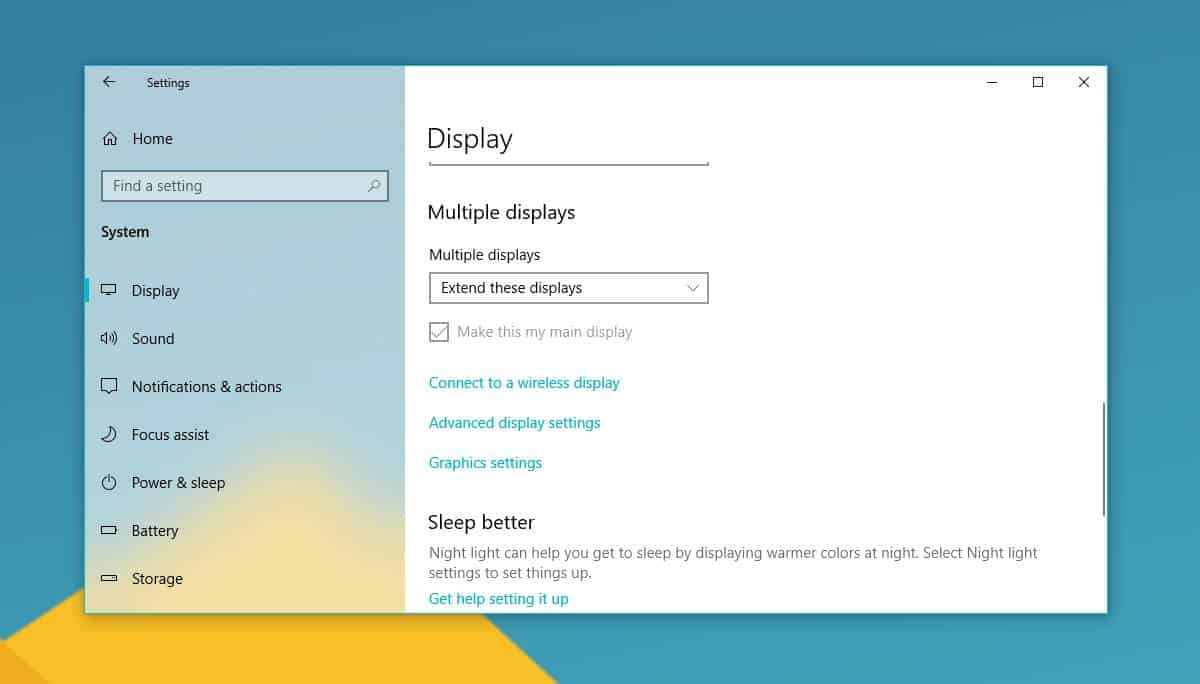Open Settings Home via the house icon

[x=110, y=138]
